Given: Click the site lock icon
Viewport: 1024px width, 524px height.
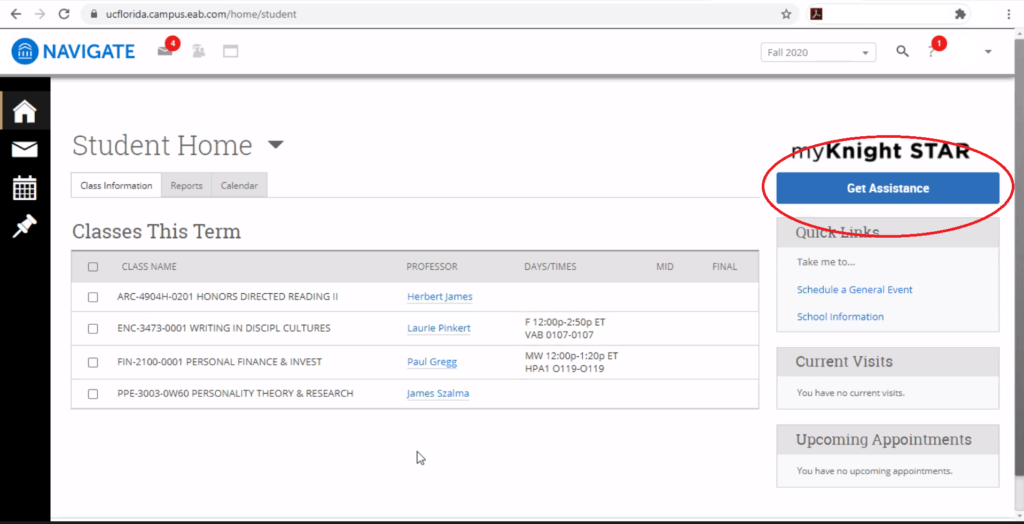Looking at the screenshot, I should pyautogui.click(x=95, y=14).
